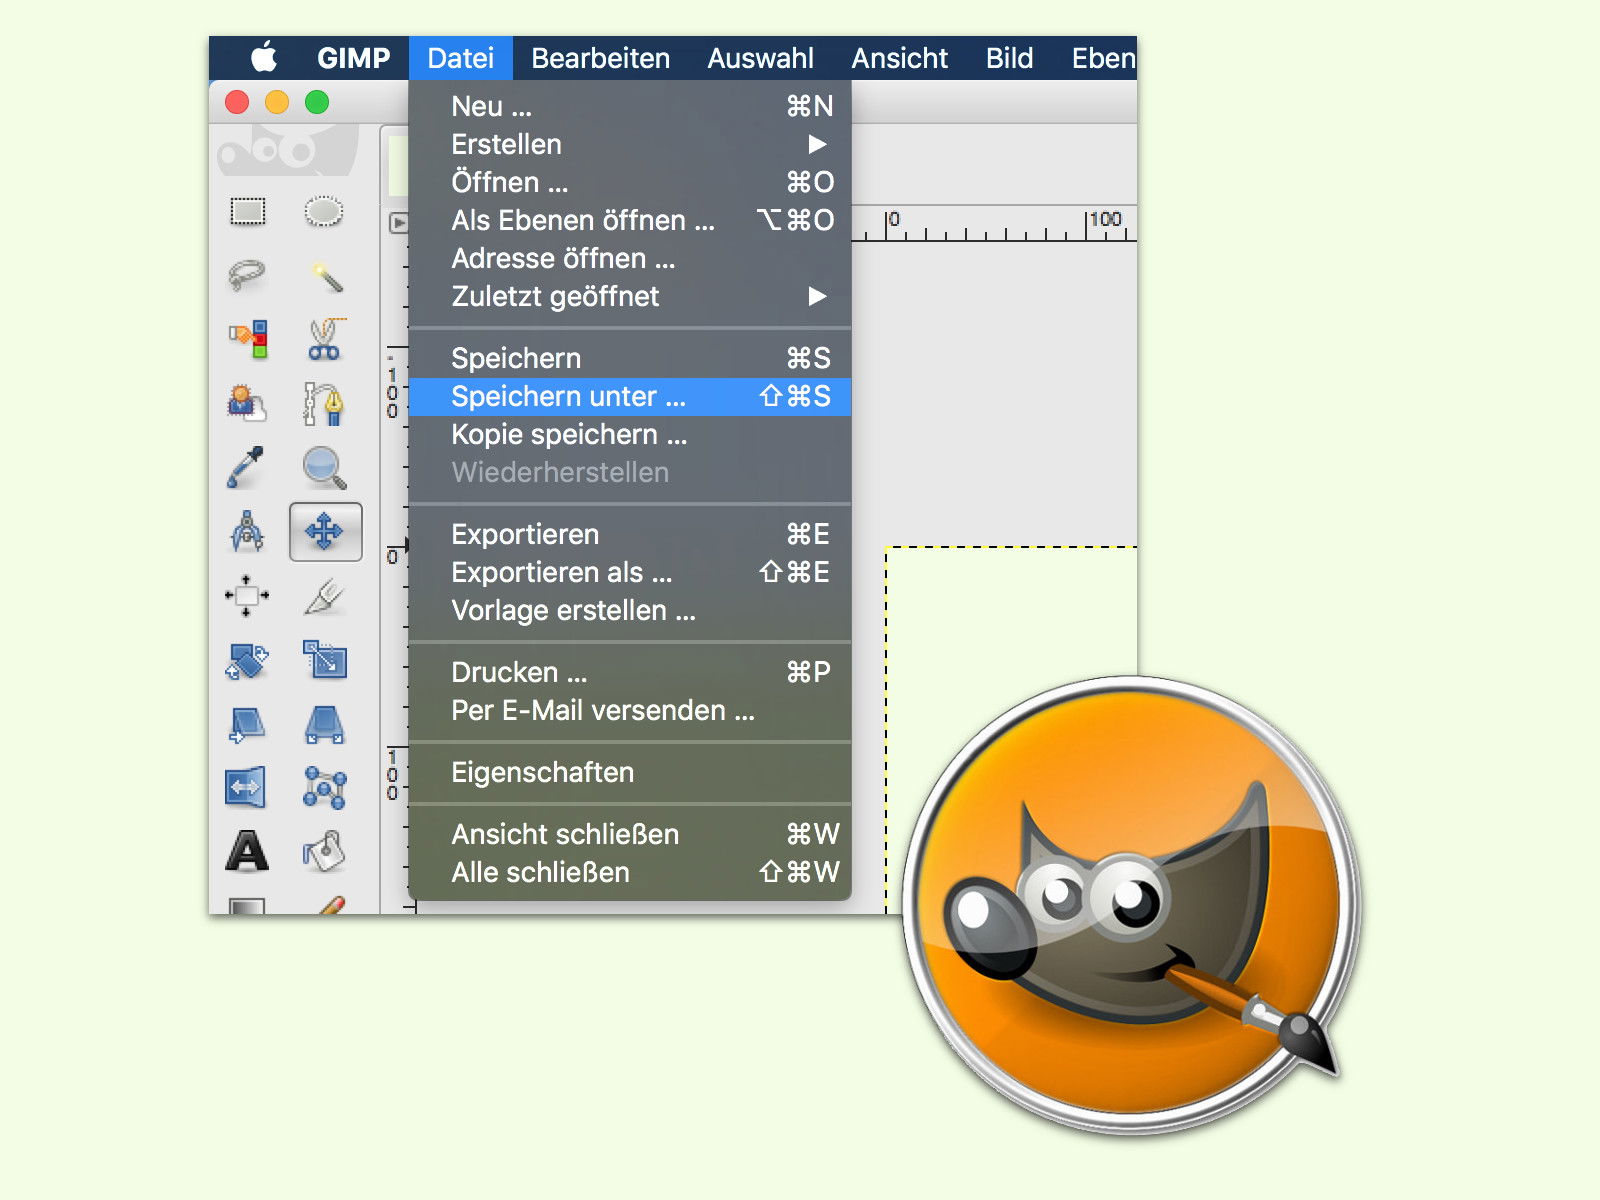Viewport: 1600px width, 1200px height.
Task: Click the highlighted Move tool
Action: (325, 531)
